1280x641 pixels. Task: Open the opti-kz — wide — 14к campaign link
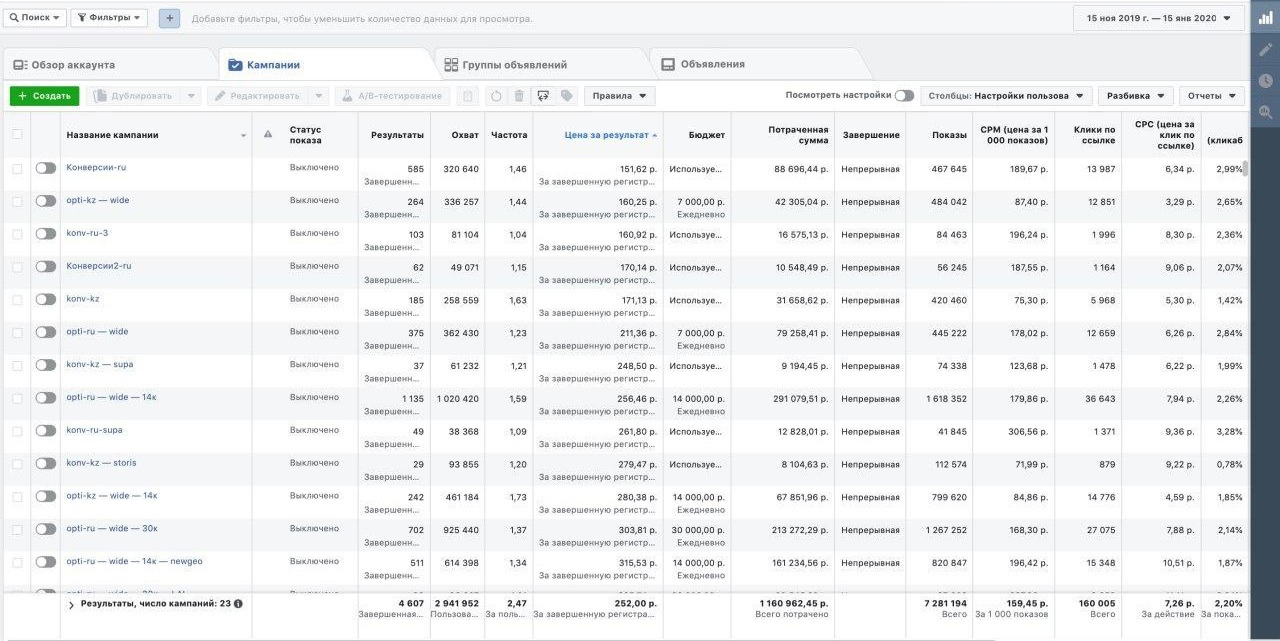click(x=112, y=496)
